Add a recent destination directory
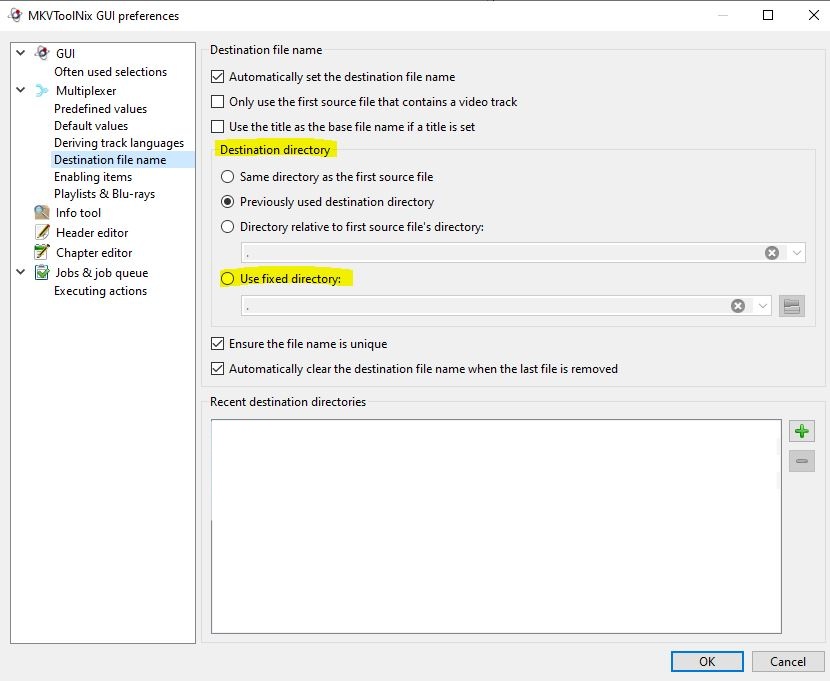 pyautogui.click(x=801, y=431)
